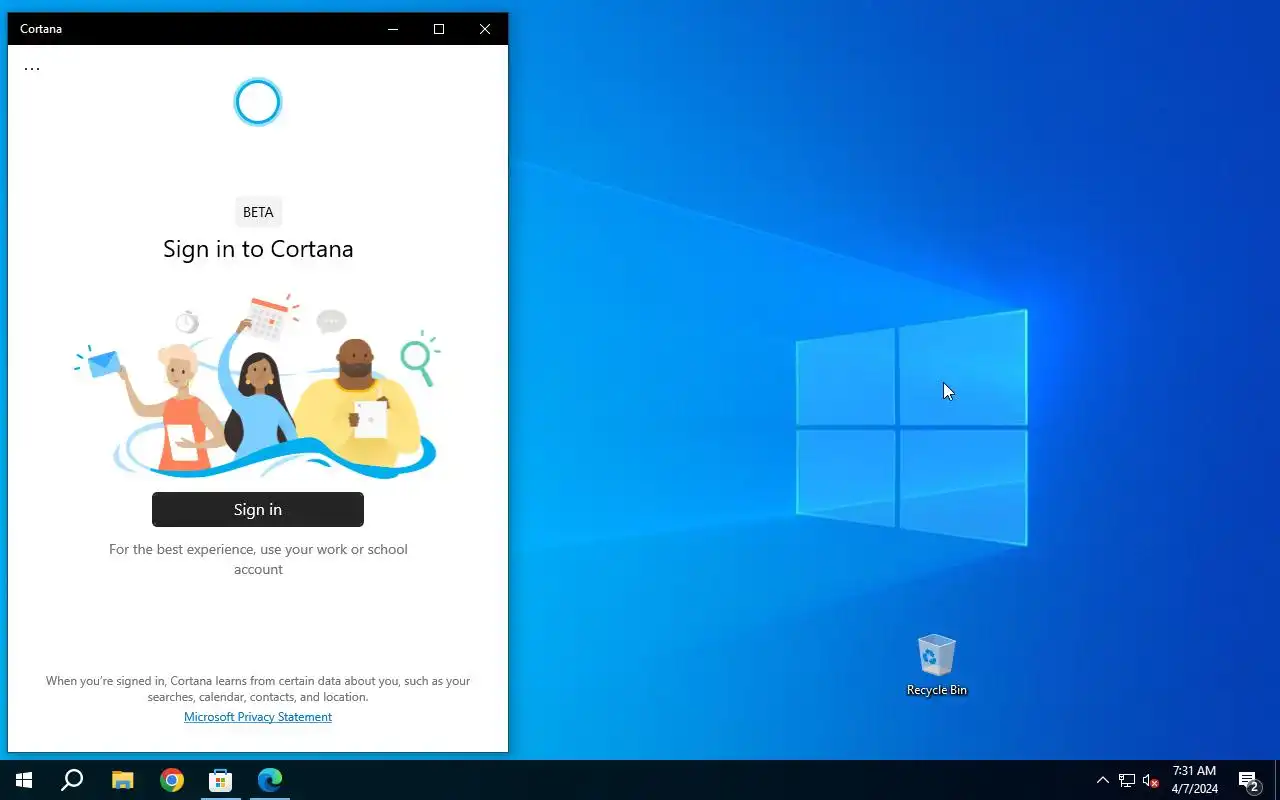Viewport: 1280px width, 800px height.
Task: Open the Windows Start menu
Action: pyautogui.click(x=24, y=780)
